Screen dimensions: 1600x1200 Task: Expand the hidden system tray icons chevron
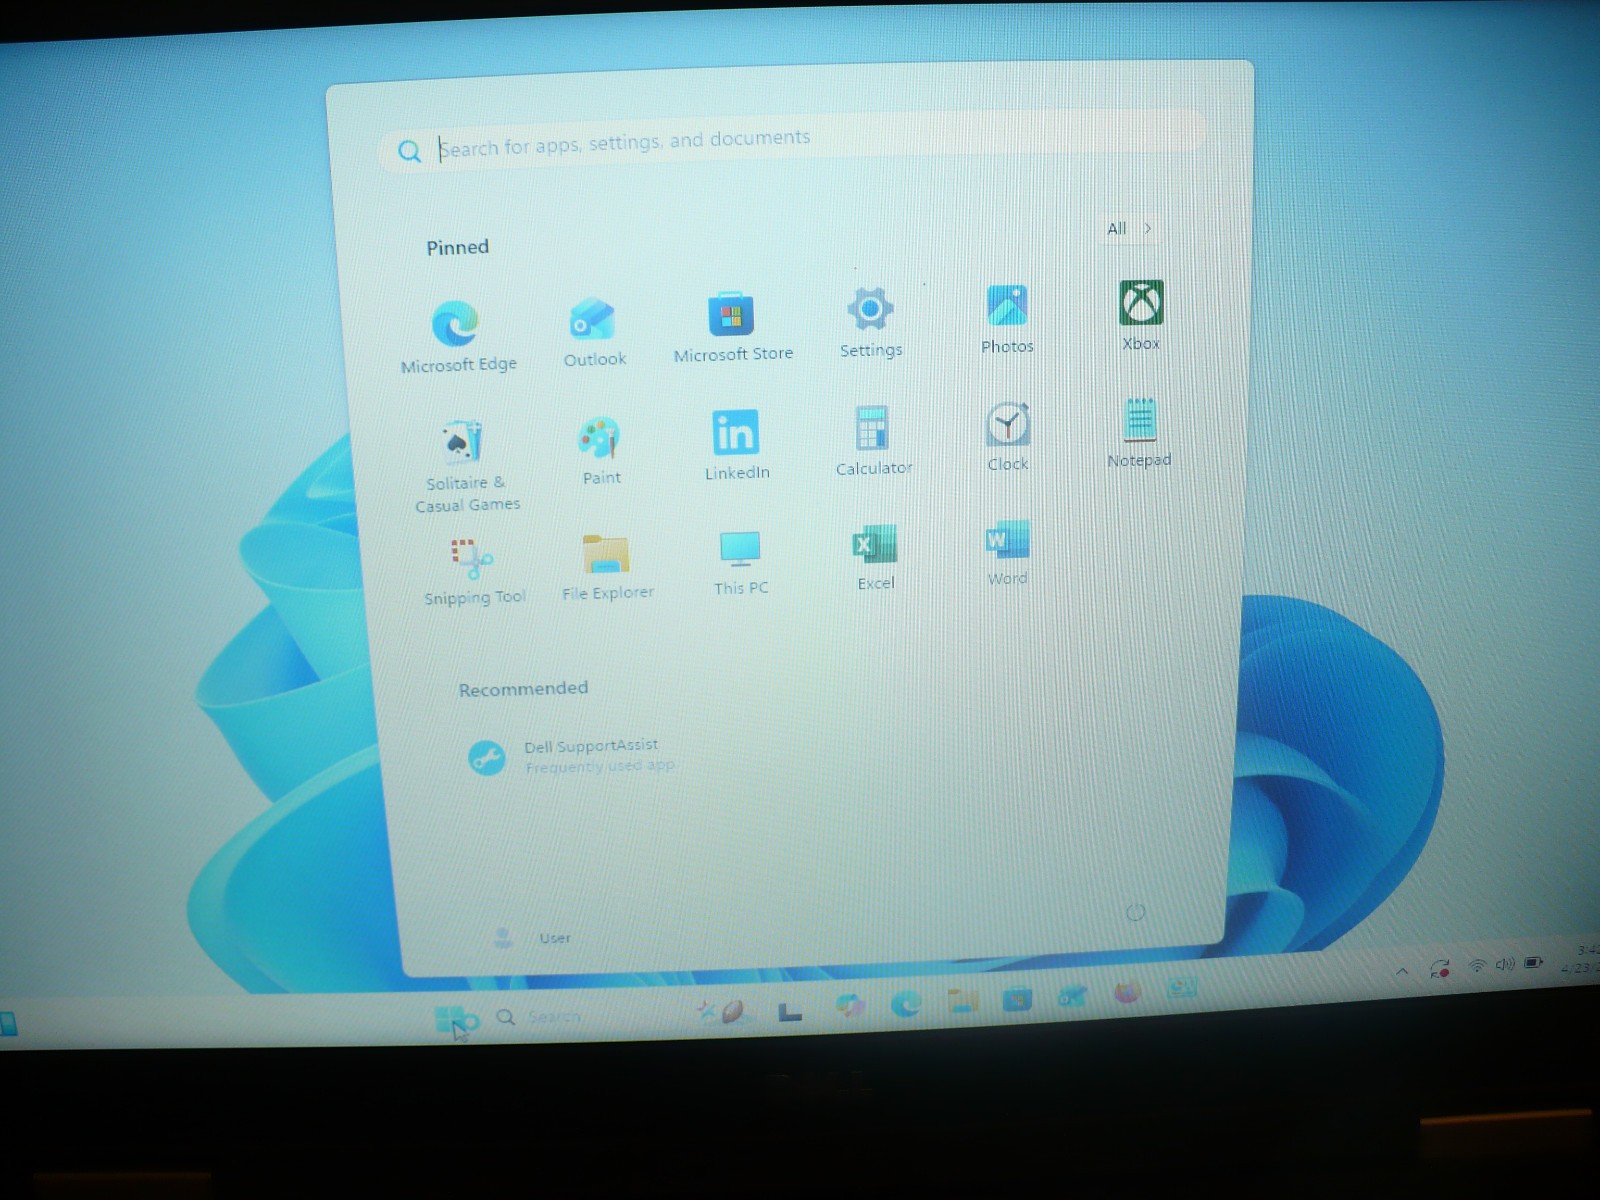coord(1402,971)
